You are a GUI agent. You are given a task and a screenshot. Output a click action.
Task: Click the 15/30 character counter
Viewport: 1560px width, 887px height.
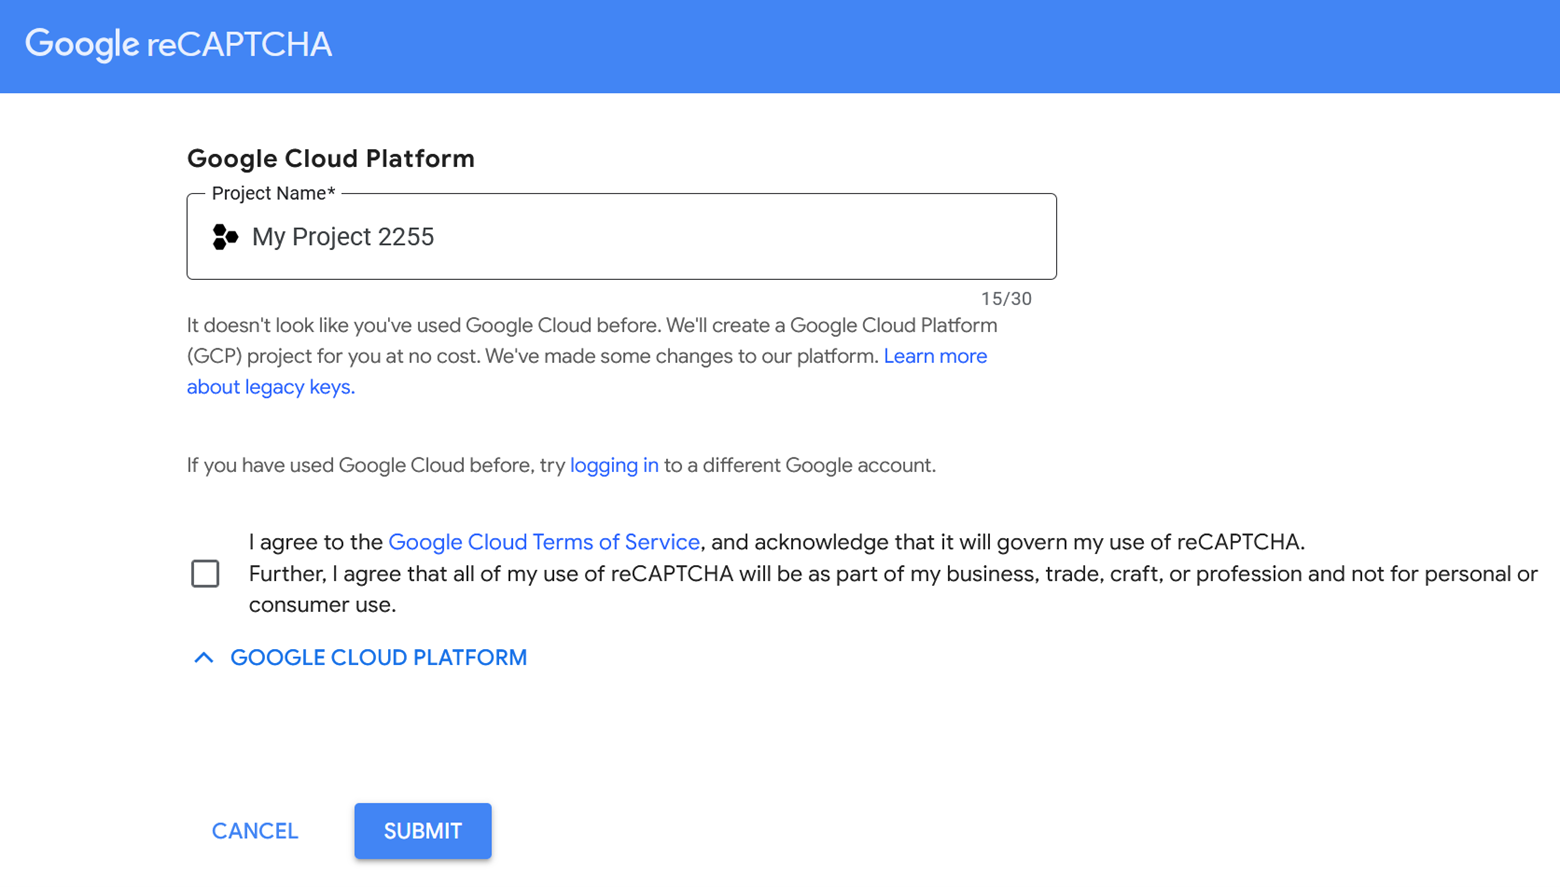tap(1005, 299)
